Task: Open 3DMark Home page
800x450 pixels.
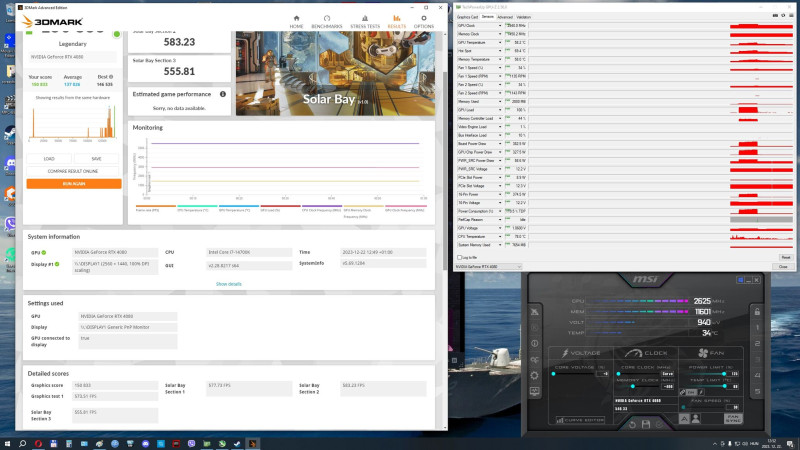Action: coord(296,21)
